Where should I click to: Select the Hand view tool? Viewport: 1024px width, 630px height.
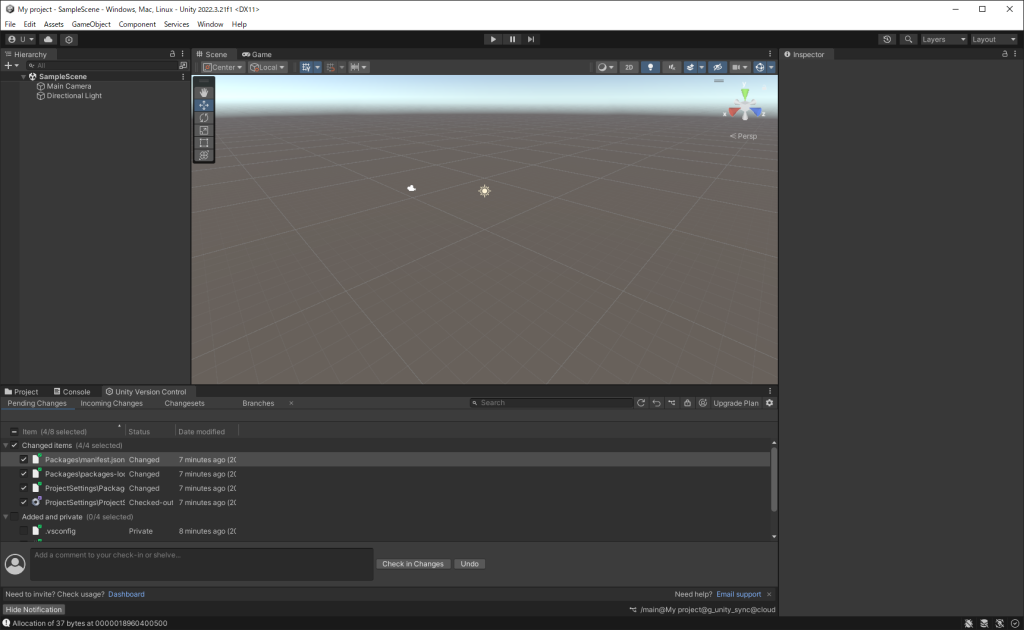204,92
